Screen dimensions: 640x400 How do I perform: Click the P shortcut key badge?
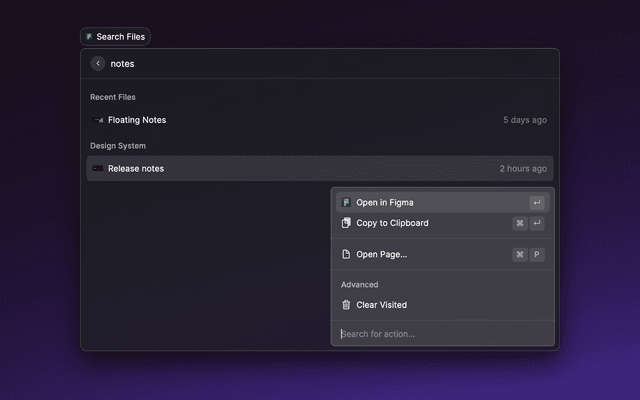(x=537, y=254)
